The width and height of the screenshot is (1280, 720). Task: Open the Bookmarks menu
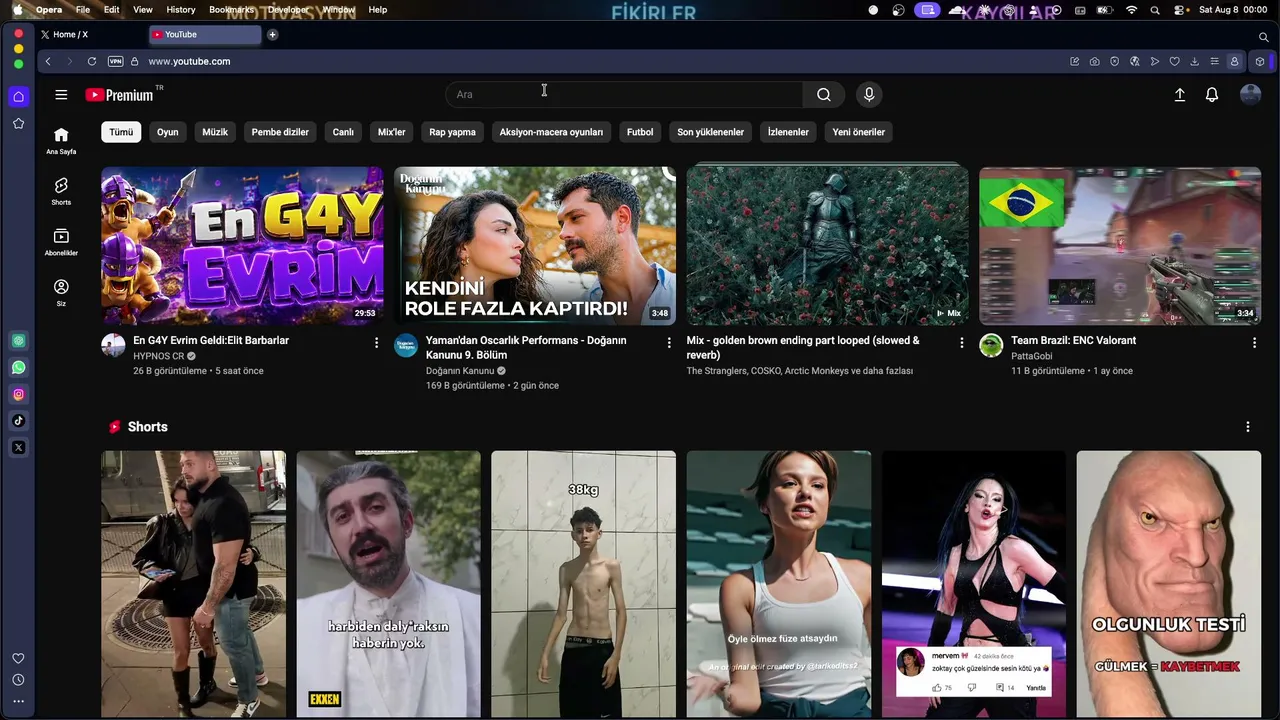click(232, 10)
